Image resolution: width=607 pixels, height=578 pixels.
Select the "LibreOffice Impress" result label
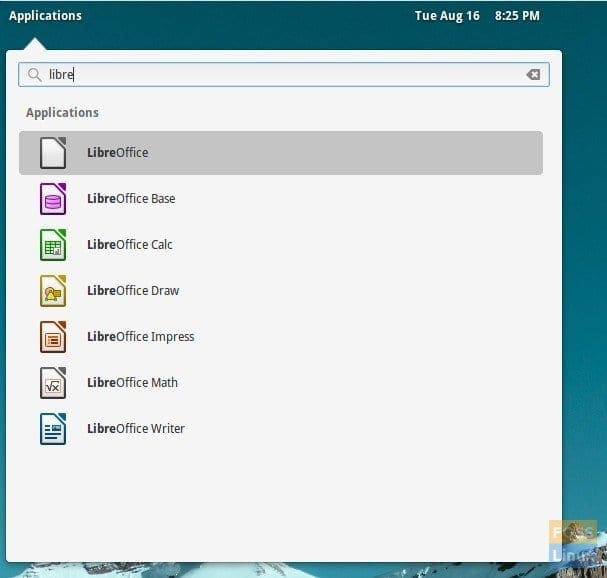tap(141, 337)
